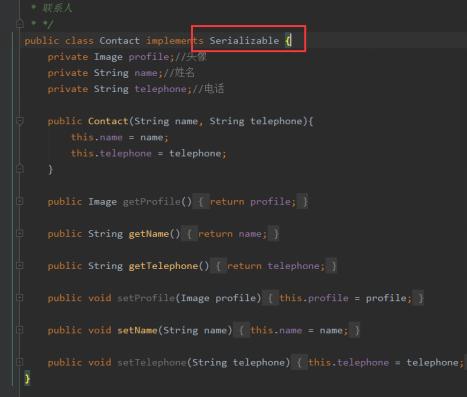Screen dimensions: 467x397
Task: Click folded opening brace placeholder after getTelephone()
Action: tap(218, 266)
